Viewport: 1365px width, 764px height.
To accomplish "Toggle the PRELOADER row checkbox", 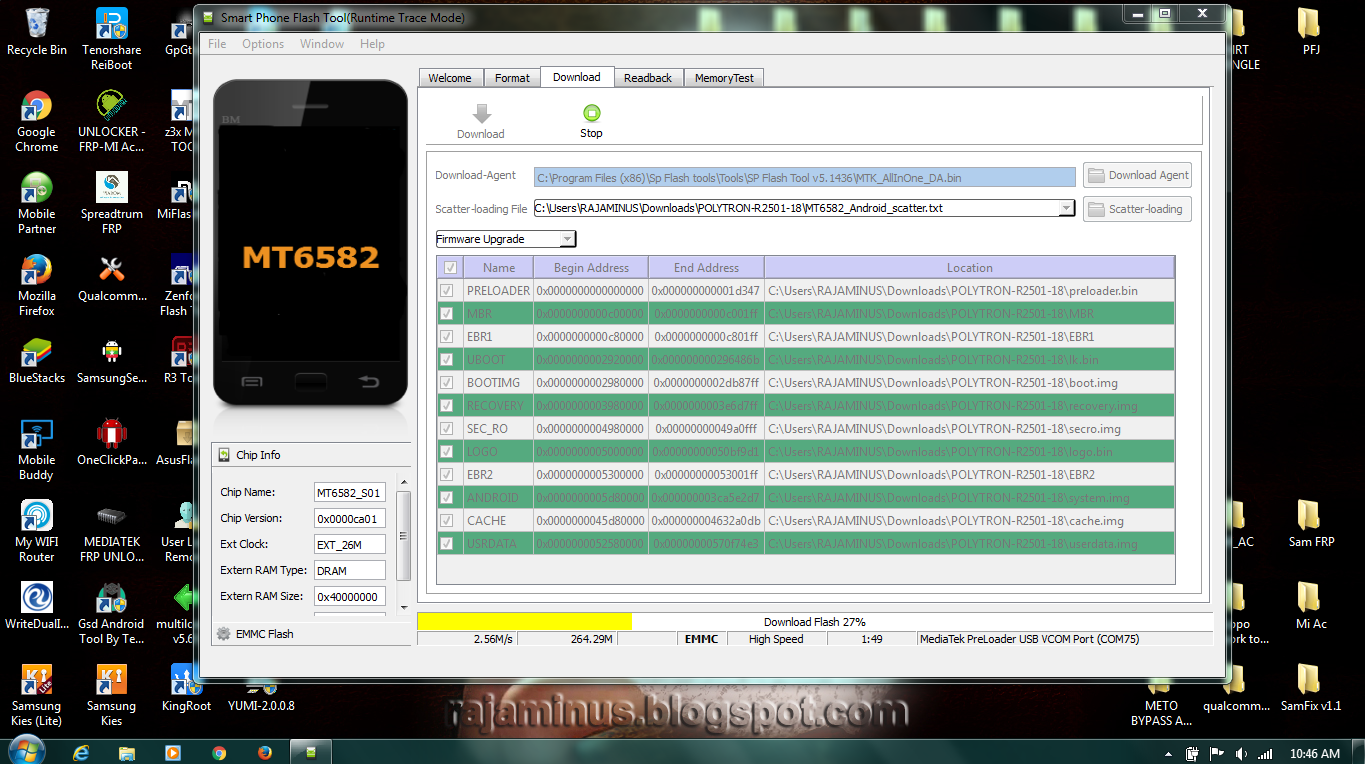I will point(447,291).
